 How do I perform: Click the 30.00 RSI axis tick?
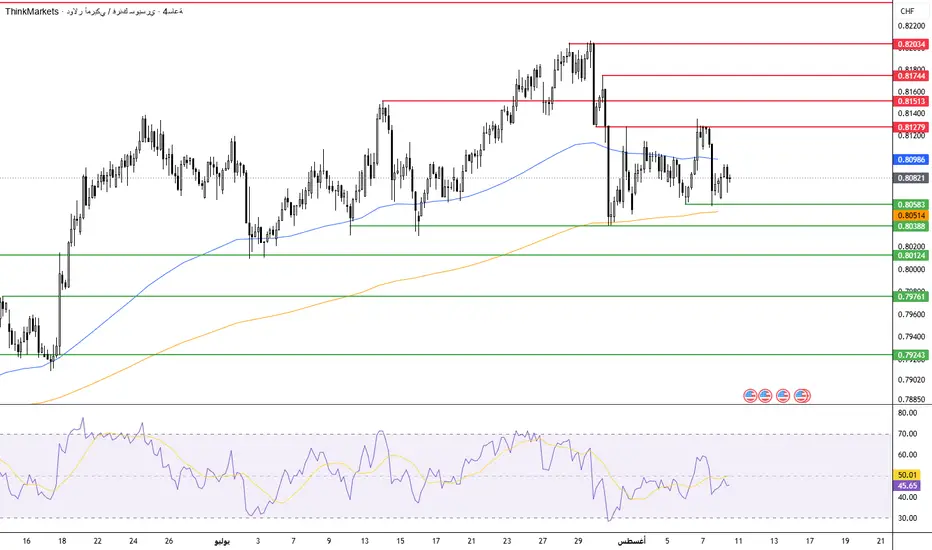pyautogui.click(x=907, y=518)
